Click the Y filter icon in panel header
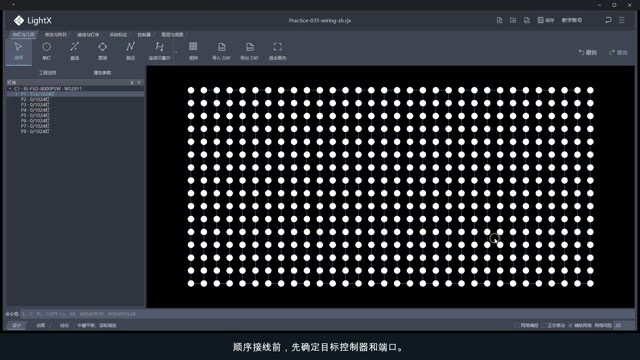The image size is (640, 360). coord(139,82)
